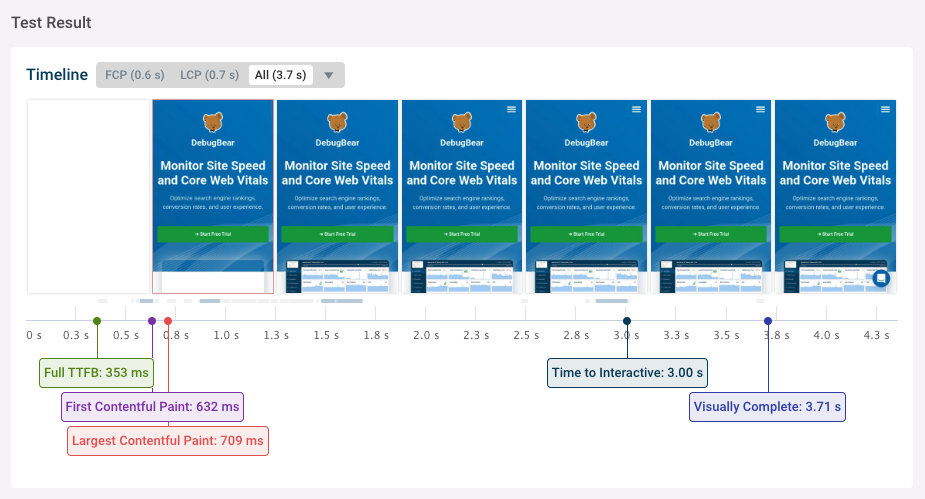Click the purple First Contentful Paint marker dot
The height and width of the screenshot is (499, 925).
(152, 321)
